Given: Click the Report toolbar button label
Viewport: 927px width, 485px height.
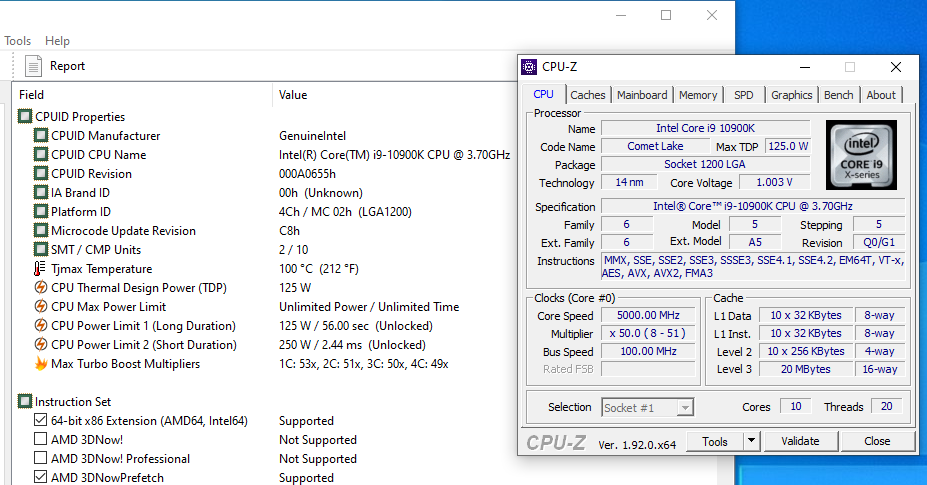Looking at the screenshot, I should 67,66.
